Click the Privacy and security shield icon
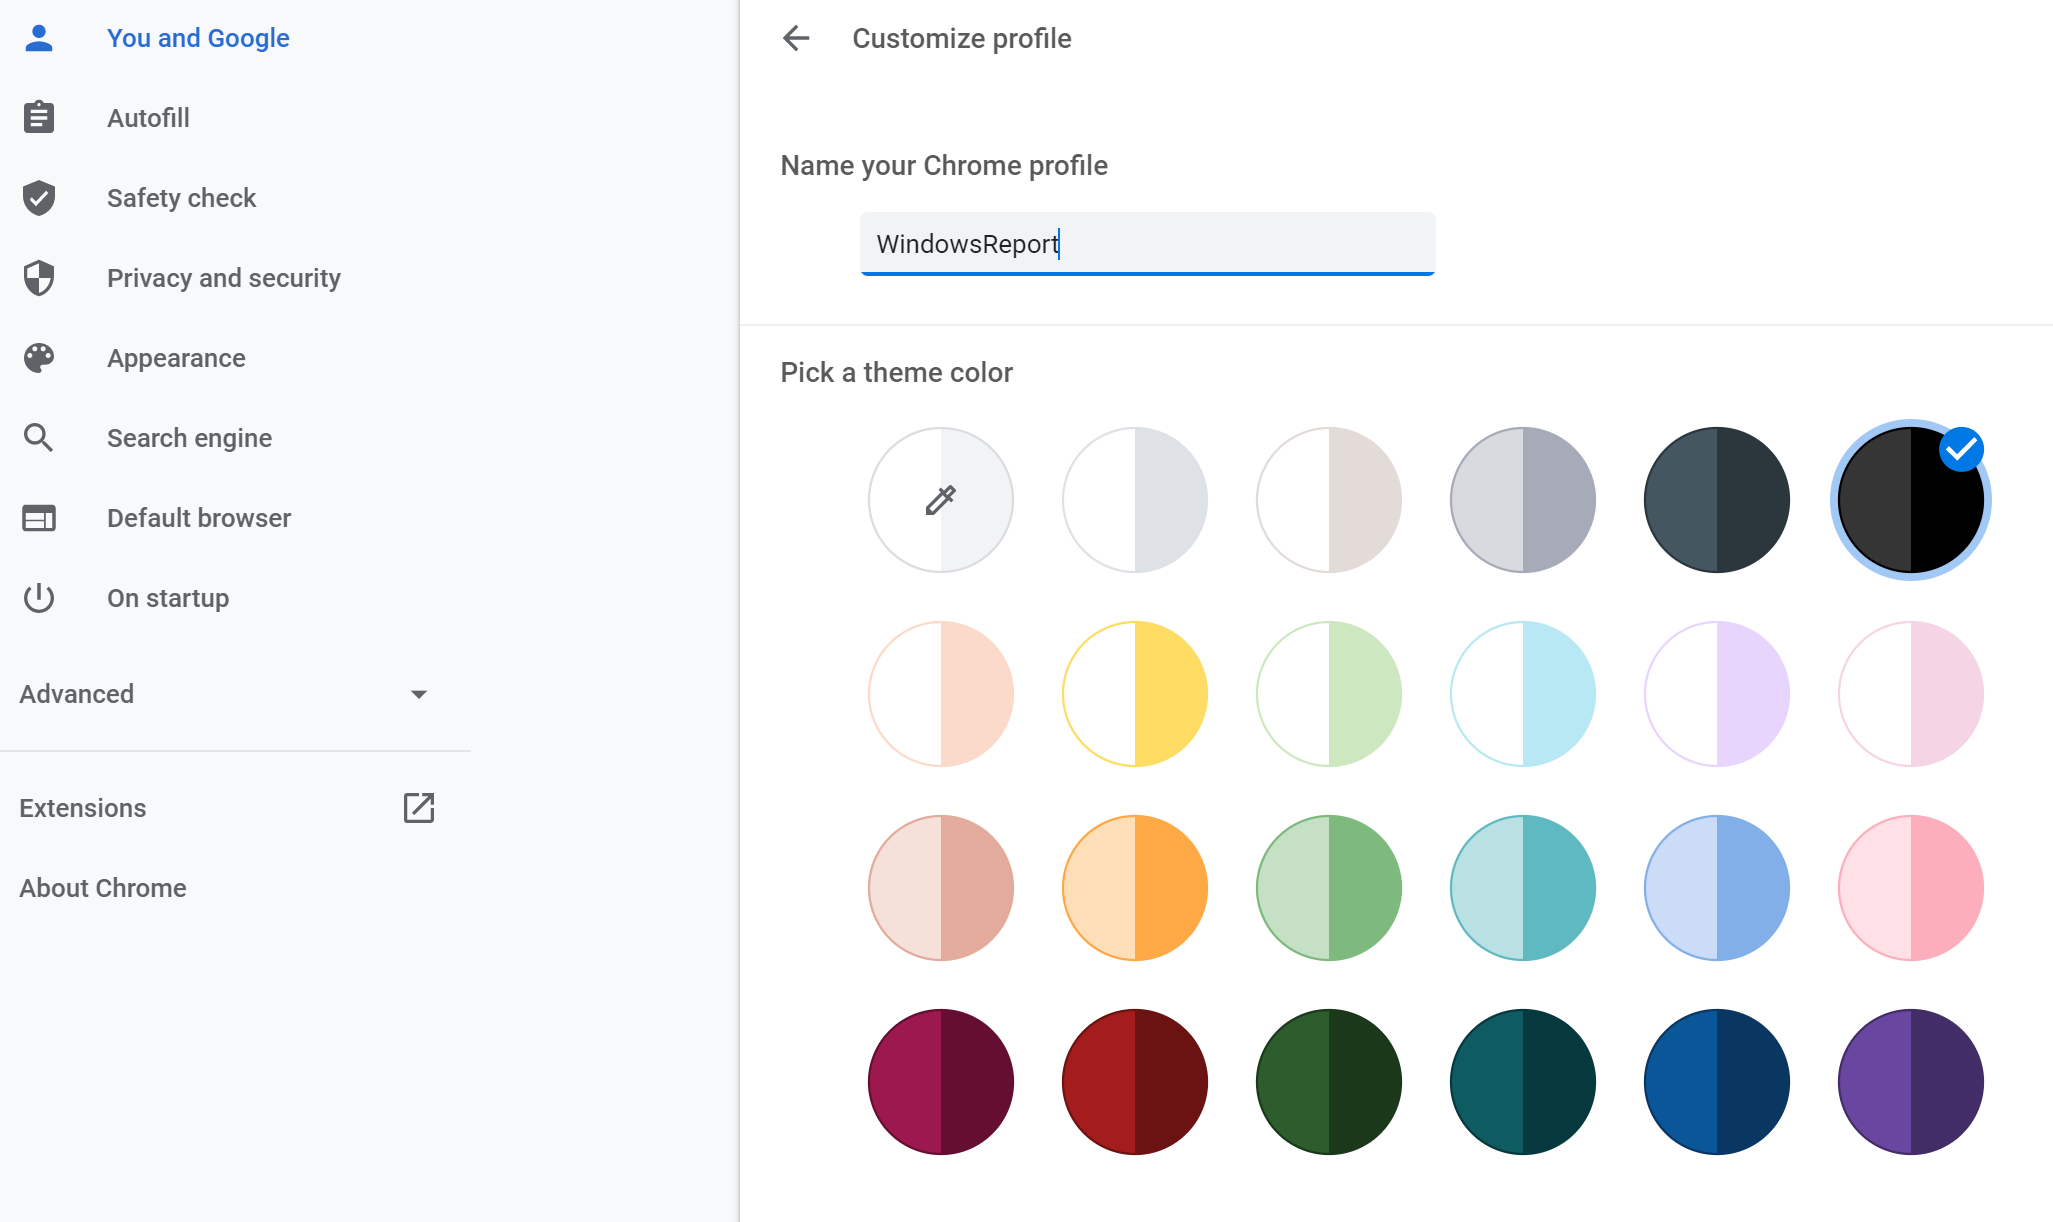This screenshot has width=2053, height=1222. 39,276
